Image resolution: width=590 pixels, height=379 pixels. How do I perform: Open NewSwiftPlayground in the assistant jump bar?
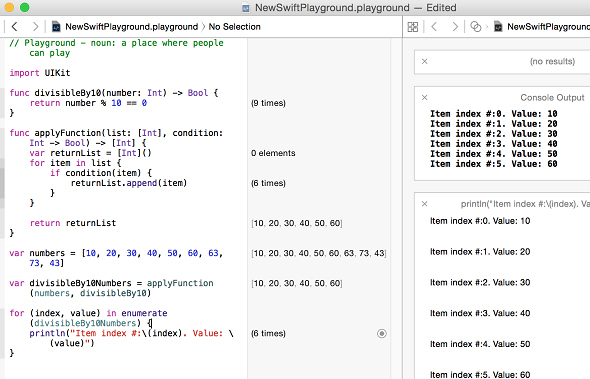pos(548,27)
